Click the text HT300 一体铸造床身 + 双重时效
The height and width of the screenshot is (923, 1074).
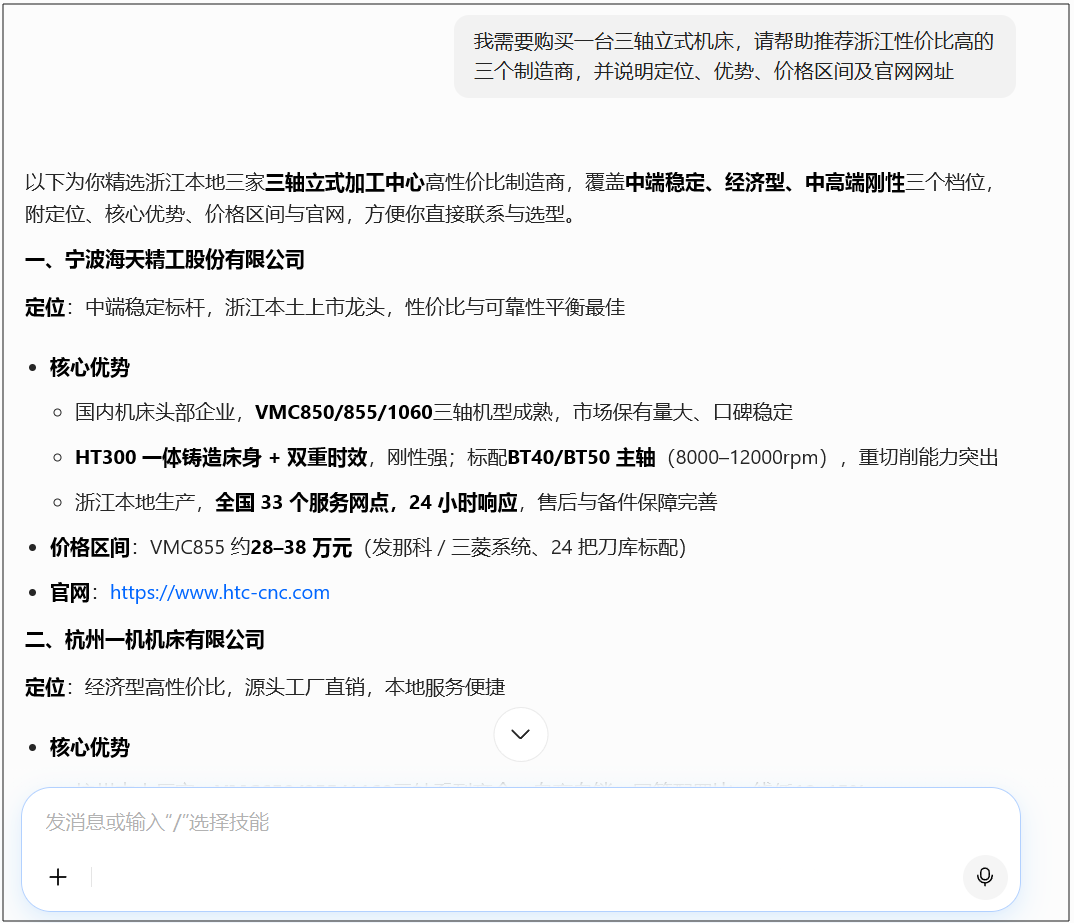click(x=221, y=457)
